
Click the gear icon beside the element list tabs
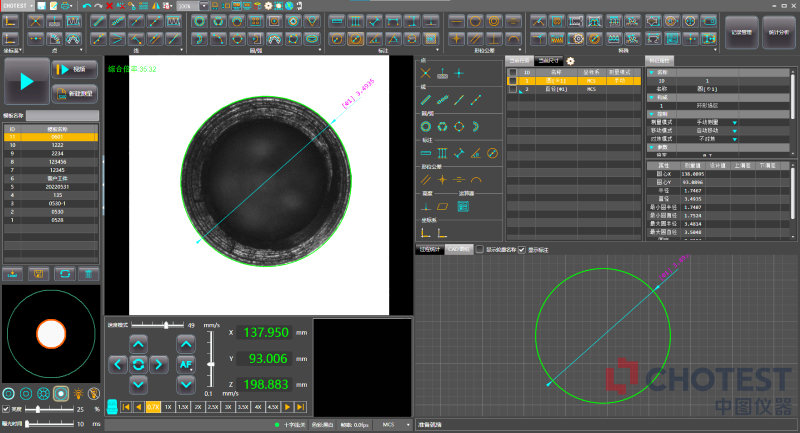pos(572,60)
